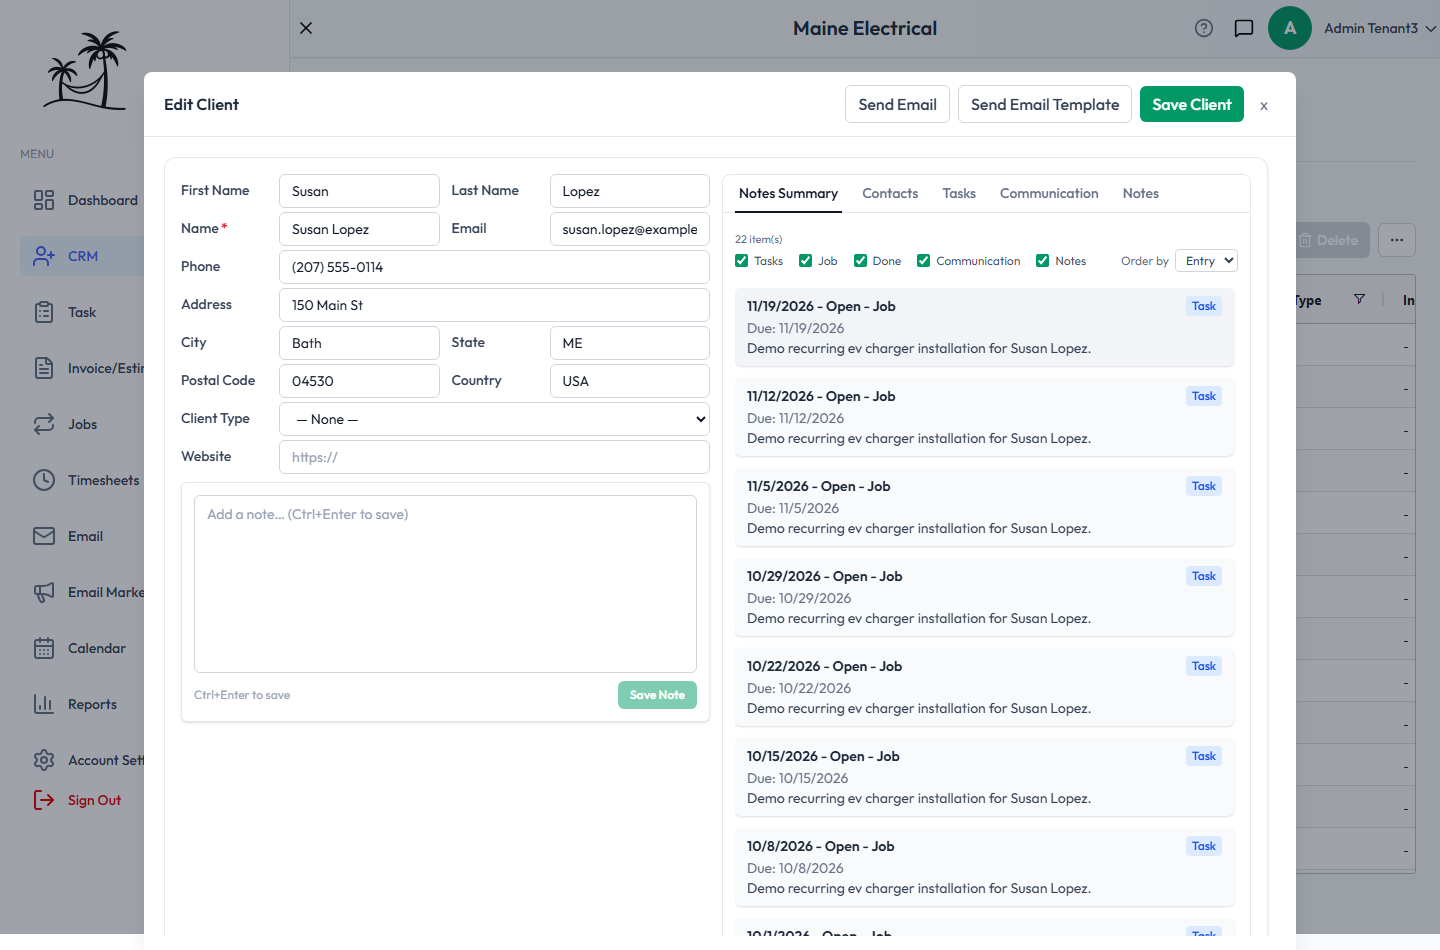This screenshot has width=1440, height=950.
Task: Open the Client Type dropdown
Action: click(x=494, y=419)
